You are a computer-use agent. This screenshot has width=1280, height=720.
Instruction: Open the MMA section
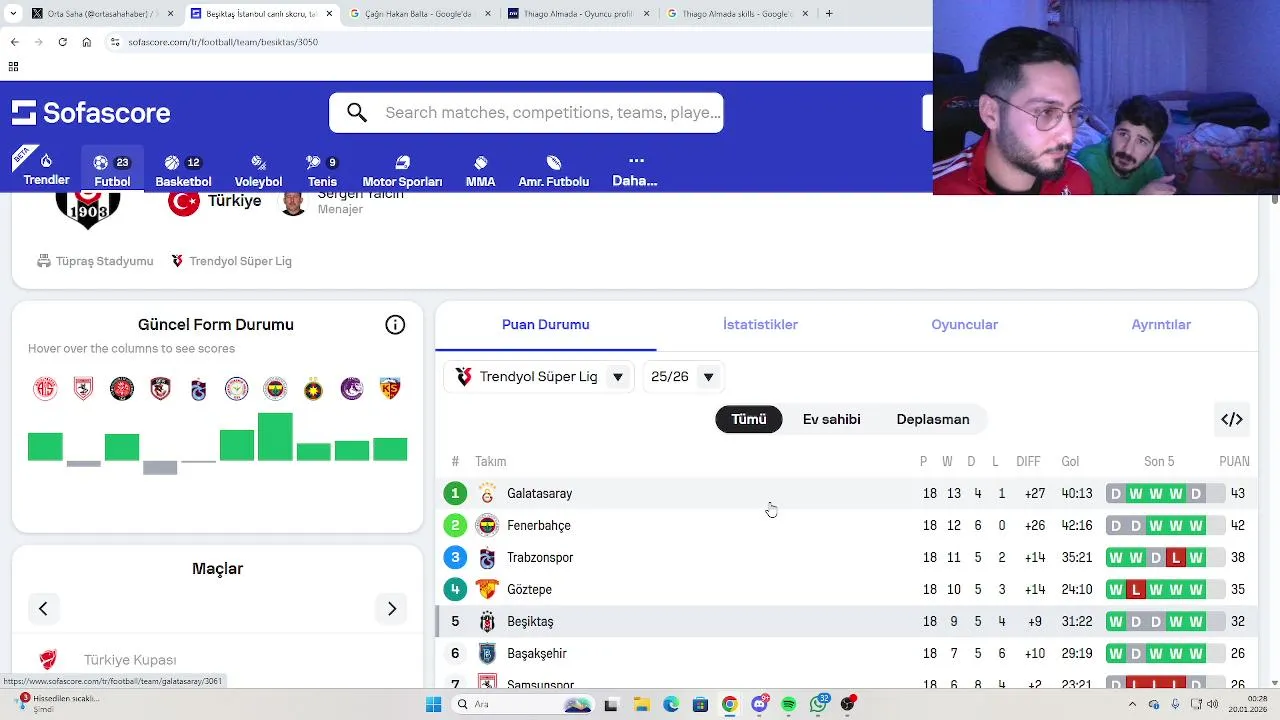[480, 169]
